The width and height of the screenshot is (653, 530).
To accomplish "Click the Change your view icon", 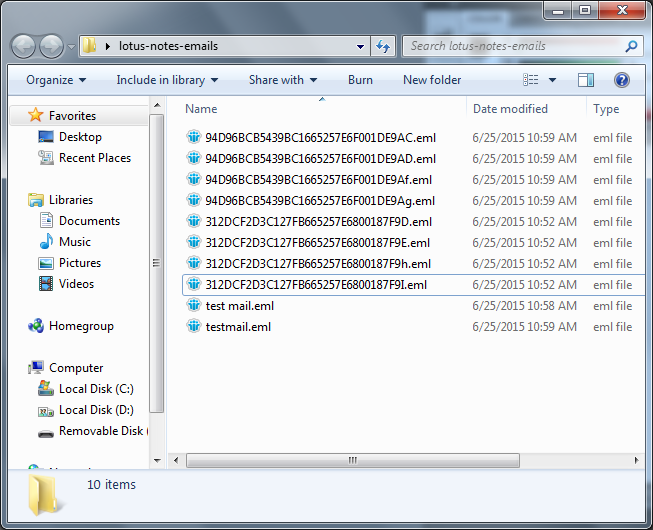I will pos(531,80).
